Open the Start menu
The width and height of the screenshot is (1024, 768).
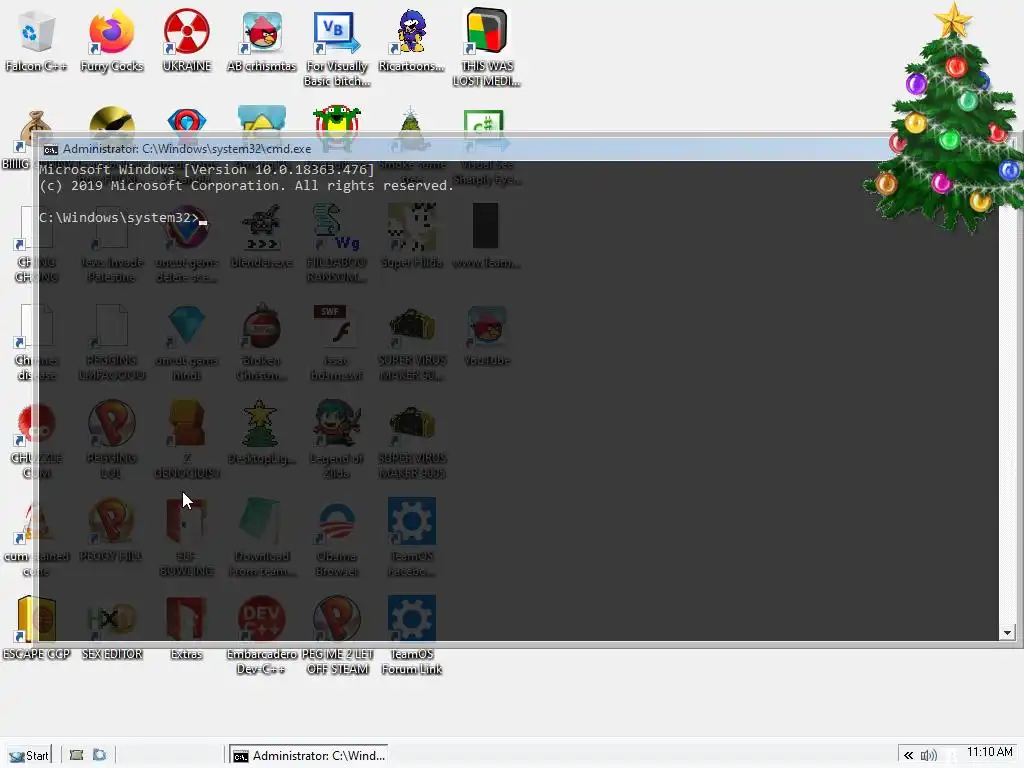[x=29, y=755]
